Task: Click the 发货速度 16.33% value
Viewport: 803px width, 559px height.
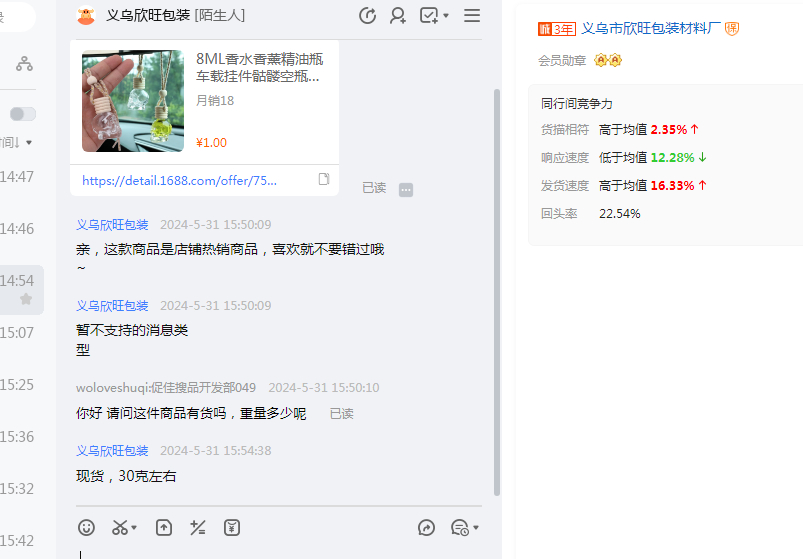Action: point(672,185)
